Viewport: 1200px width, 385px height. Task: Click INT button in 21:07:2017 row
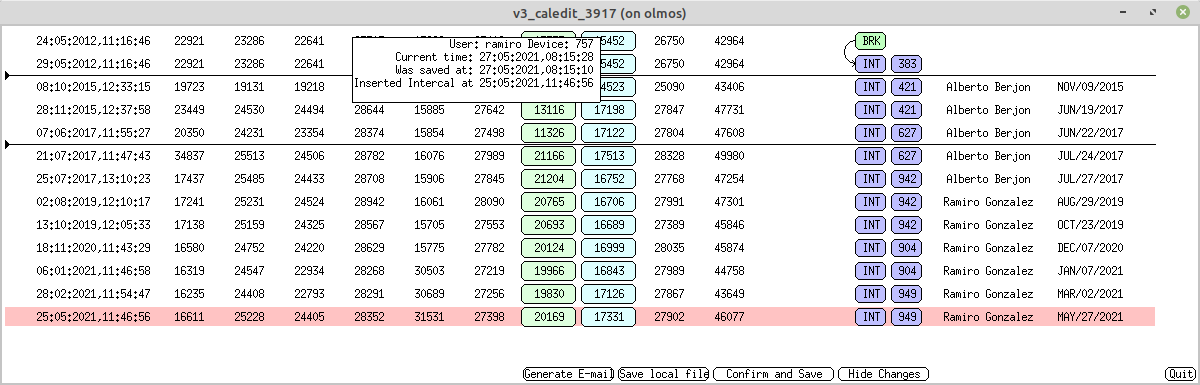[870, 156]
